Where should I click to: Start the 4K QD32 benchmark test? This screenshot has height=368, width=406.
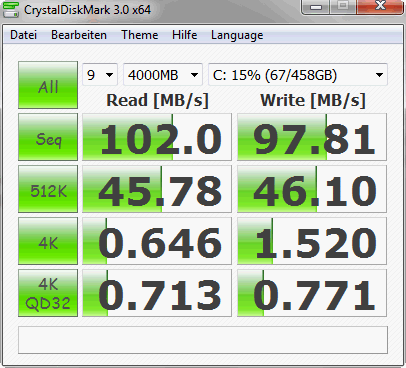pyautogui.click(x=48, y=293)
